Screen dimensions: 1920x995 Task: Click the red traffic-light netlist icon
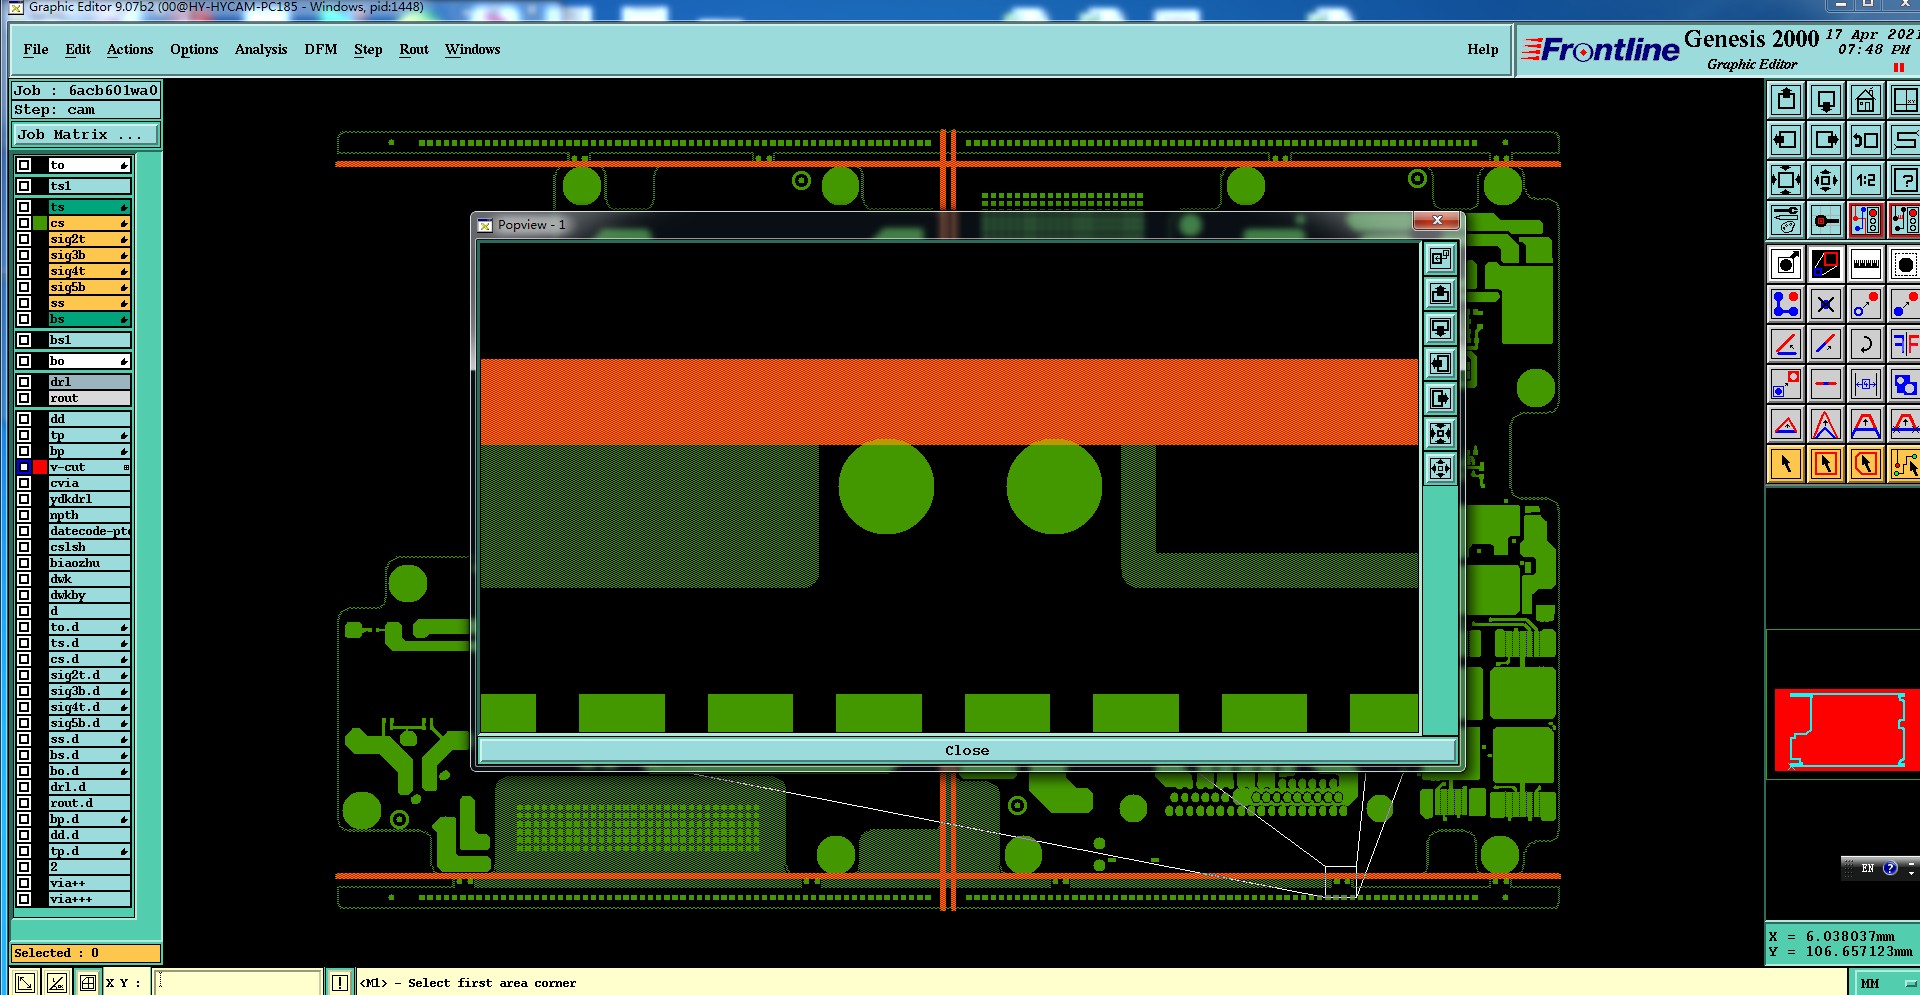(x=1866, y=220)
